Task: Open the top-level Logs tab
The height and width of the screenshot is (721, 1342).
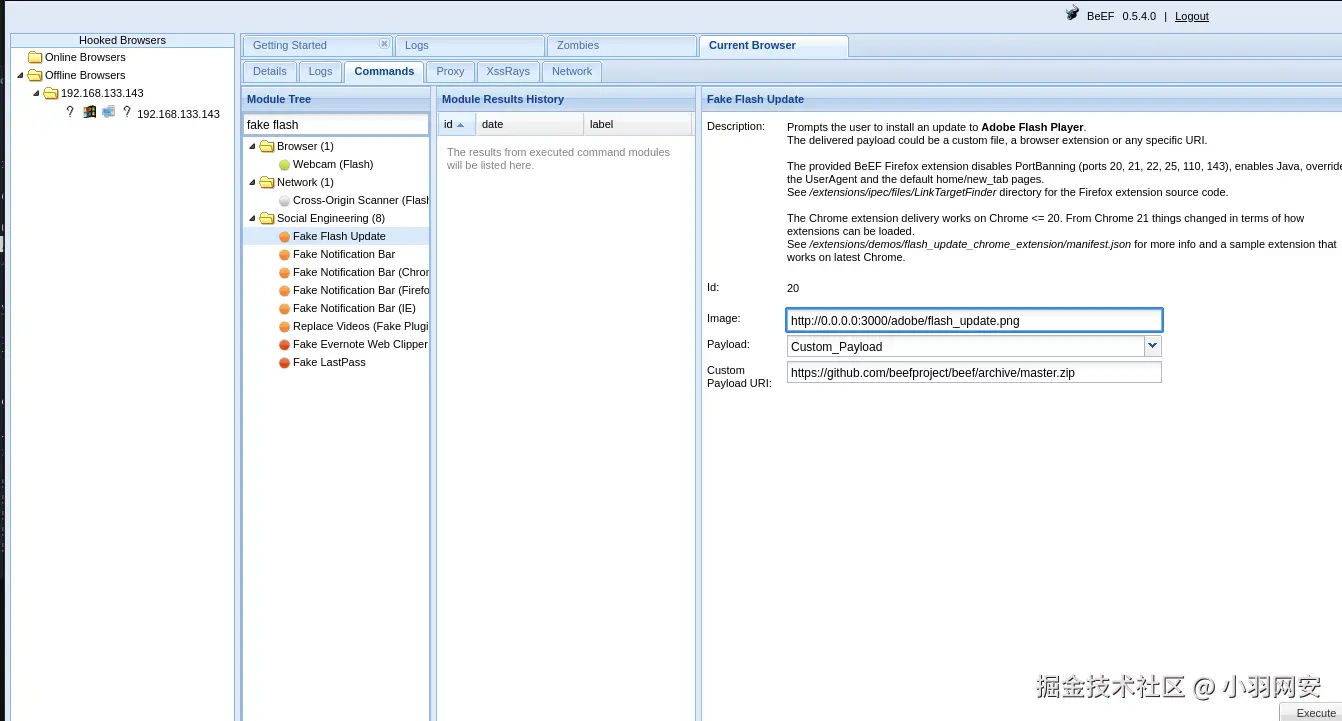Action: 470,45
